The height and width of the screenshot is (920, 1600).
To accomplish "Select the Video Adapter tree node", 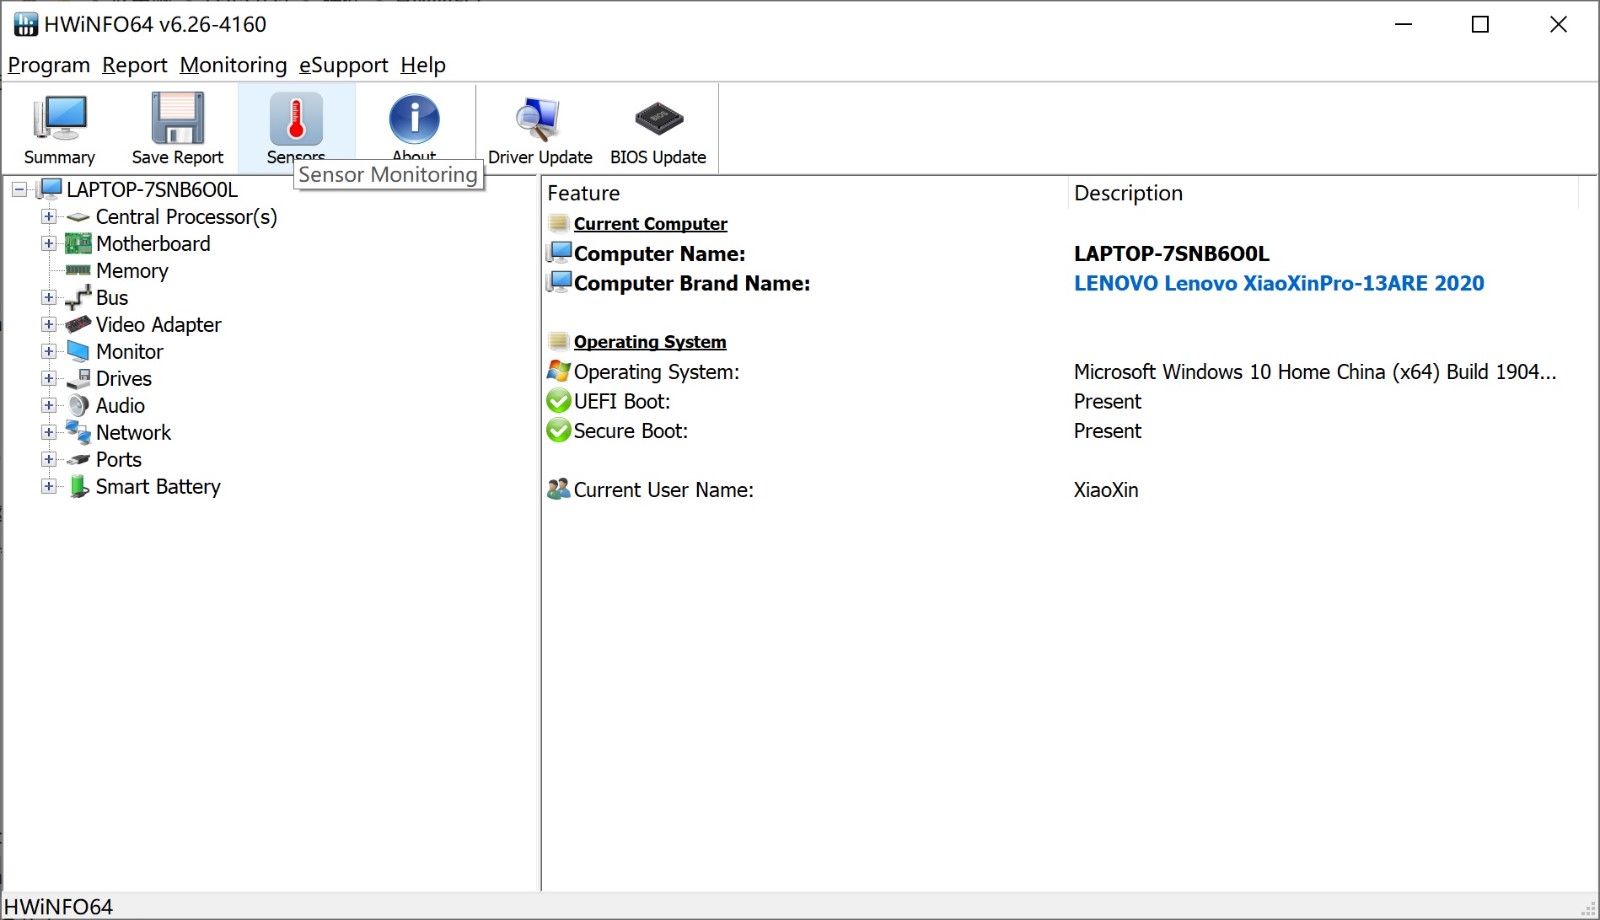I will [x=158, y=325].
